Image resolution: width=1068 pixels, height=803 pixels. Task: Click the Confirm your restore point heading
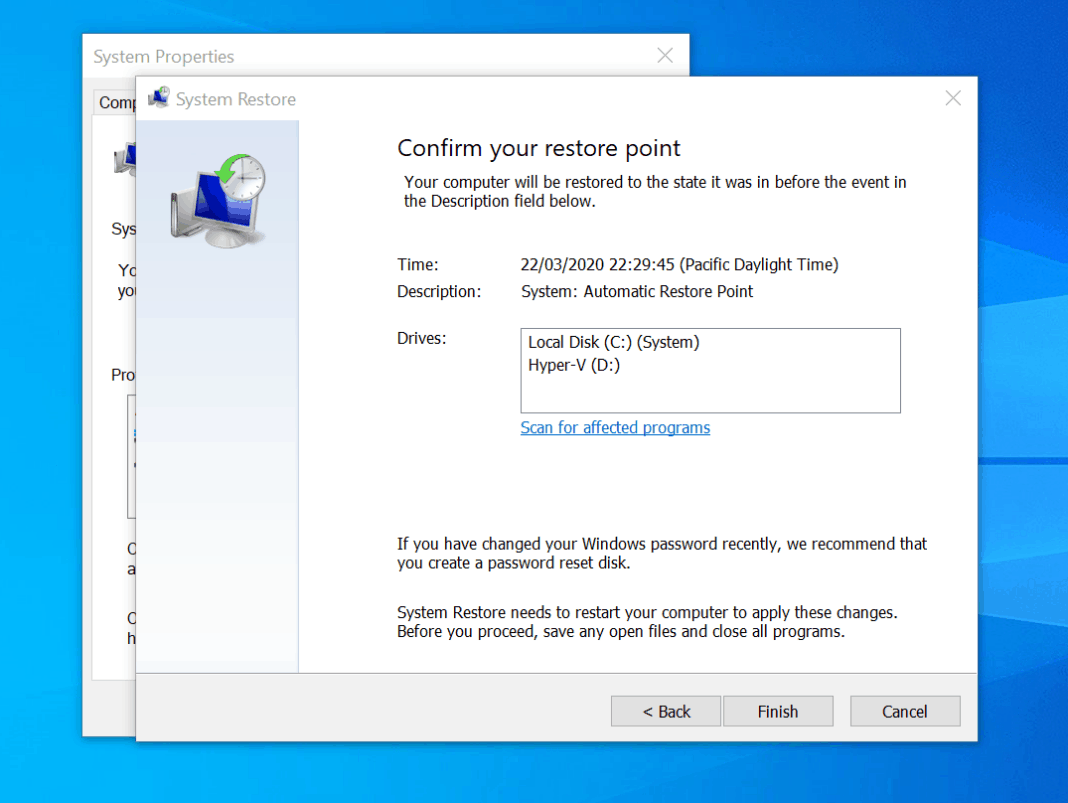point(539,148)
